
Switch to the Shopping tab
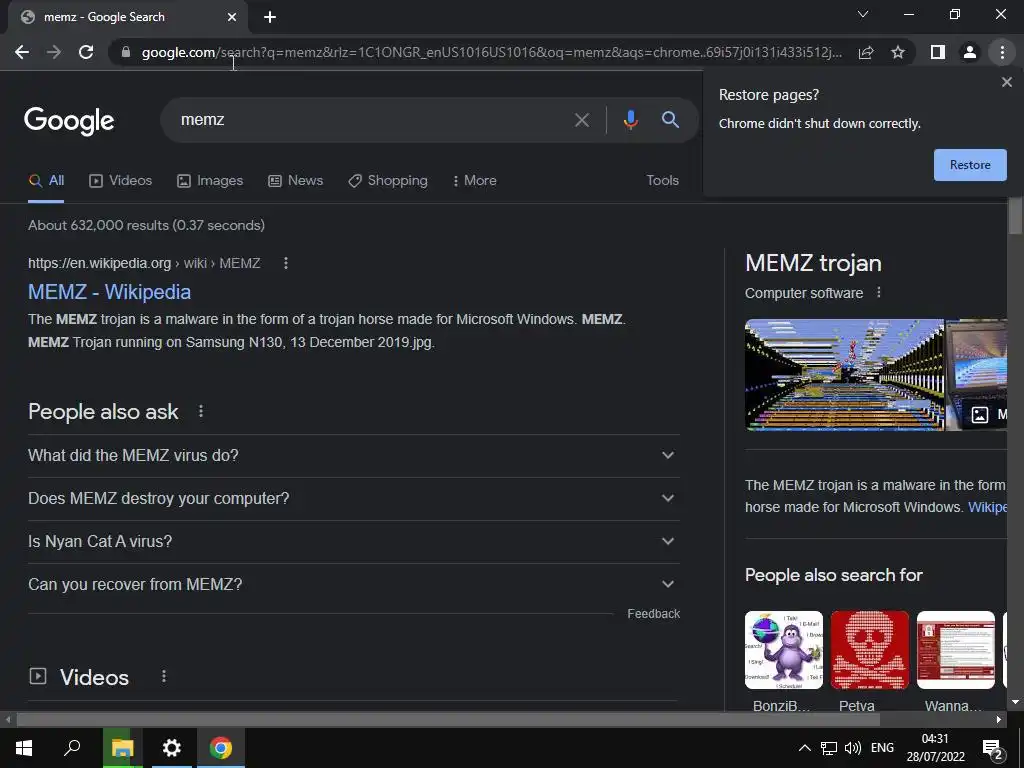[388, 181]
